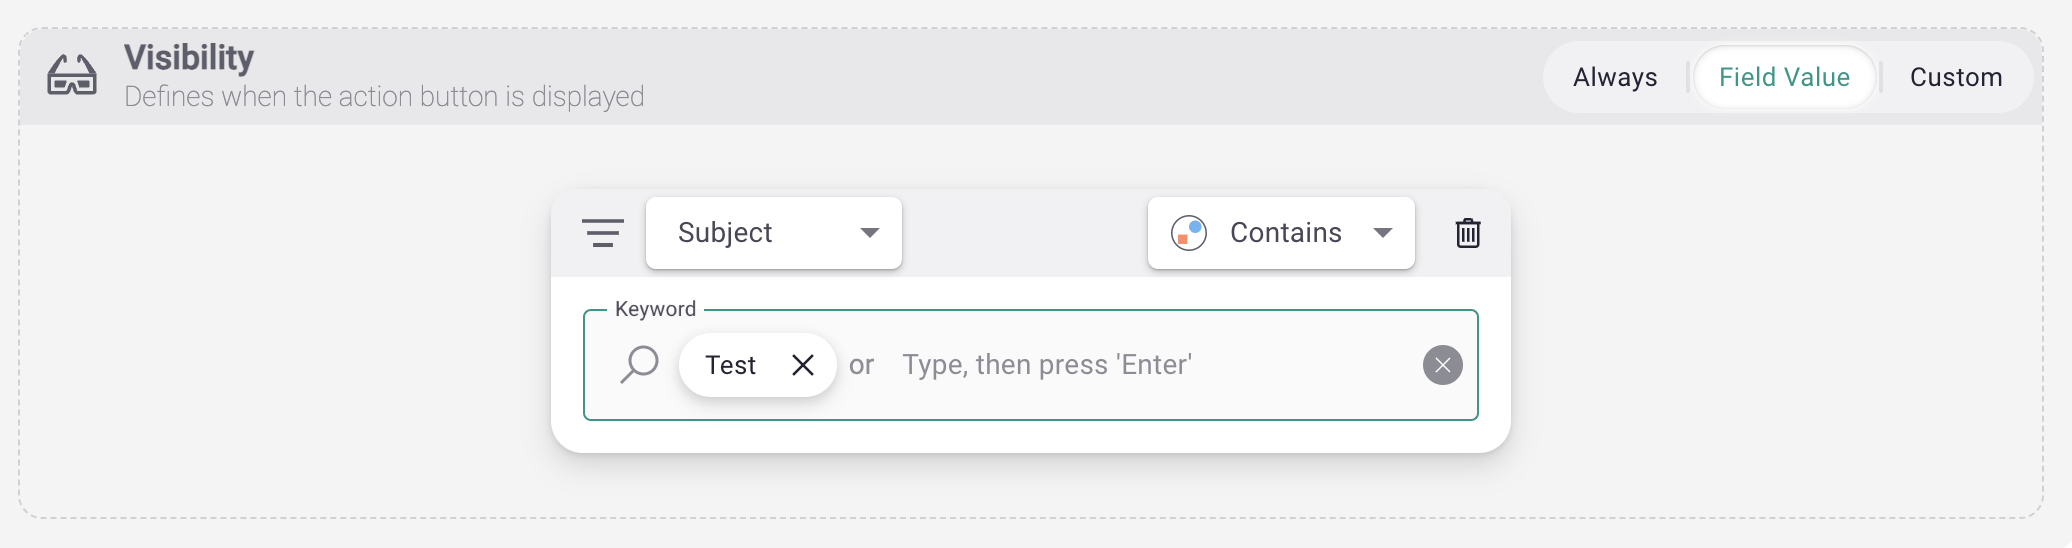
Task: Switch visibility mode to Custom
Action: tap(1955, 77)
